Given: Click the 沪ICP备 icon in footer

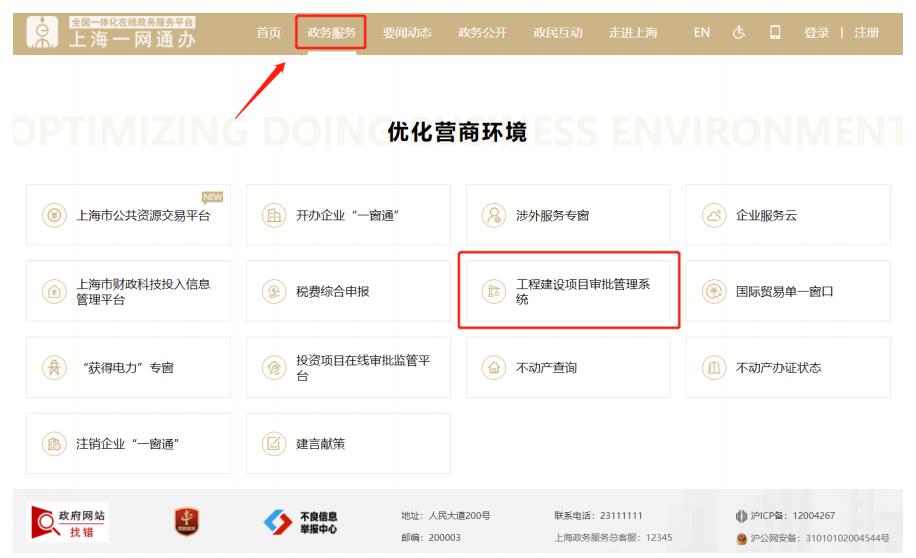Looking at the screenshot, I should click(741, 515).
